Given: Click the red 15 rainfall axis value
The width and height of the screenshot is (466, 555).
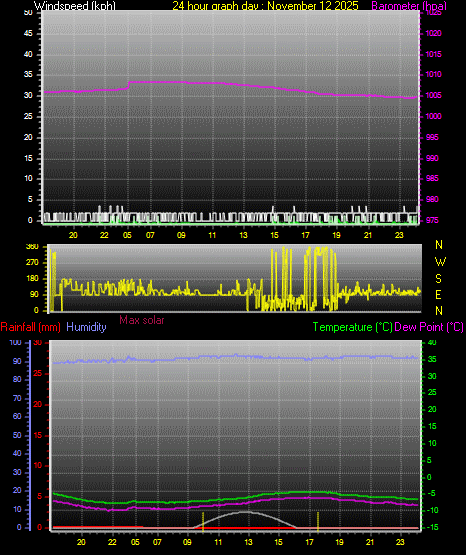Looking at the screenshot, I should coord(38,435).
